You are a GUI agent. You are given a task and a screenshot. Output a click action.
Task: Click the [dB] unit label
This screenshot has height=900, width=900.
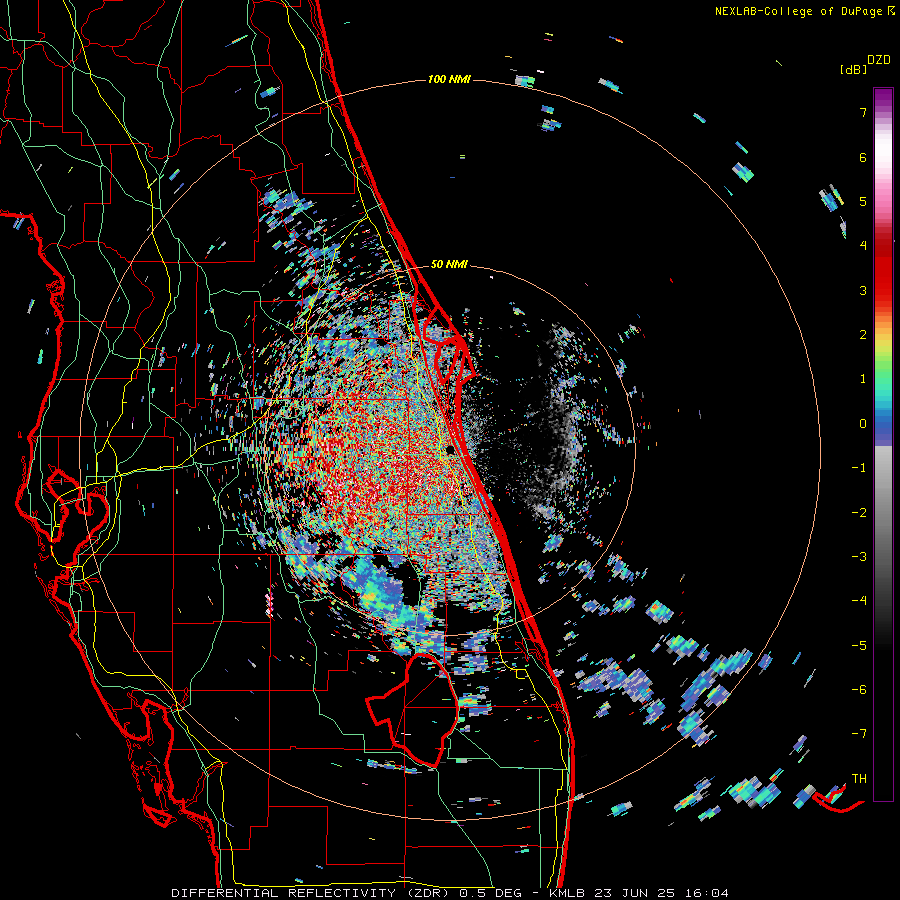853,69
